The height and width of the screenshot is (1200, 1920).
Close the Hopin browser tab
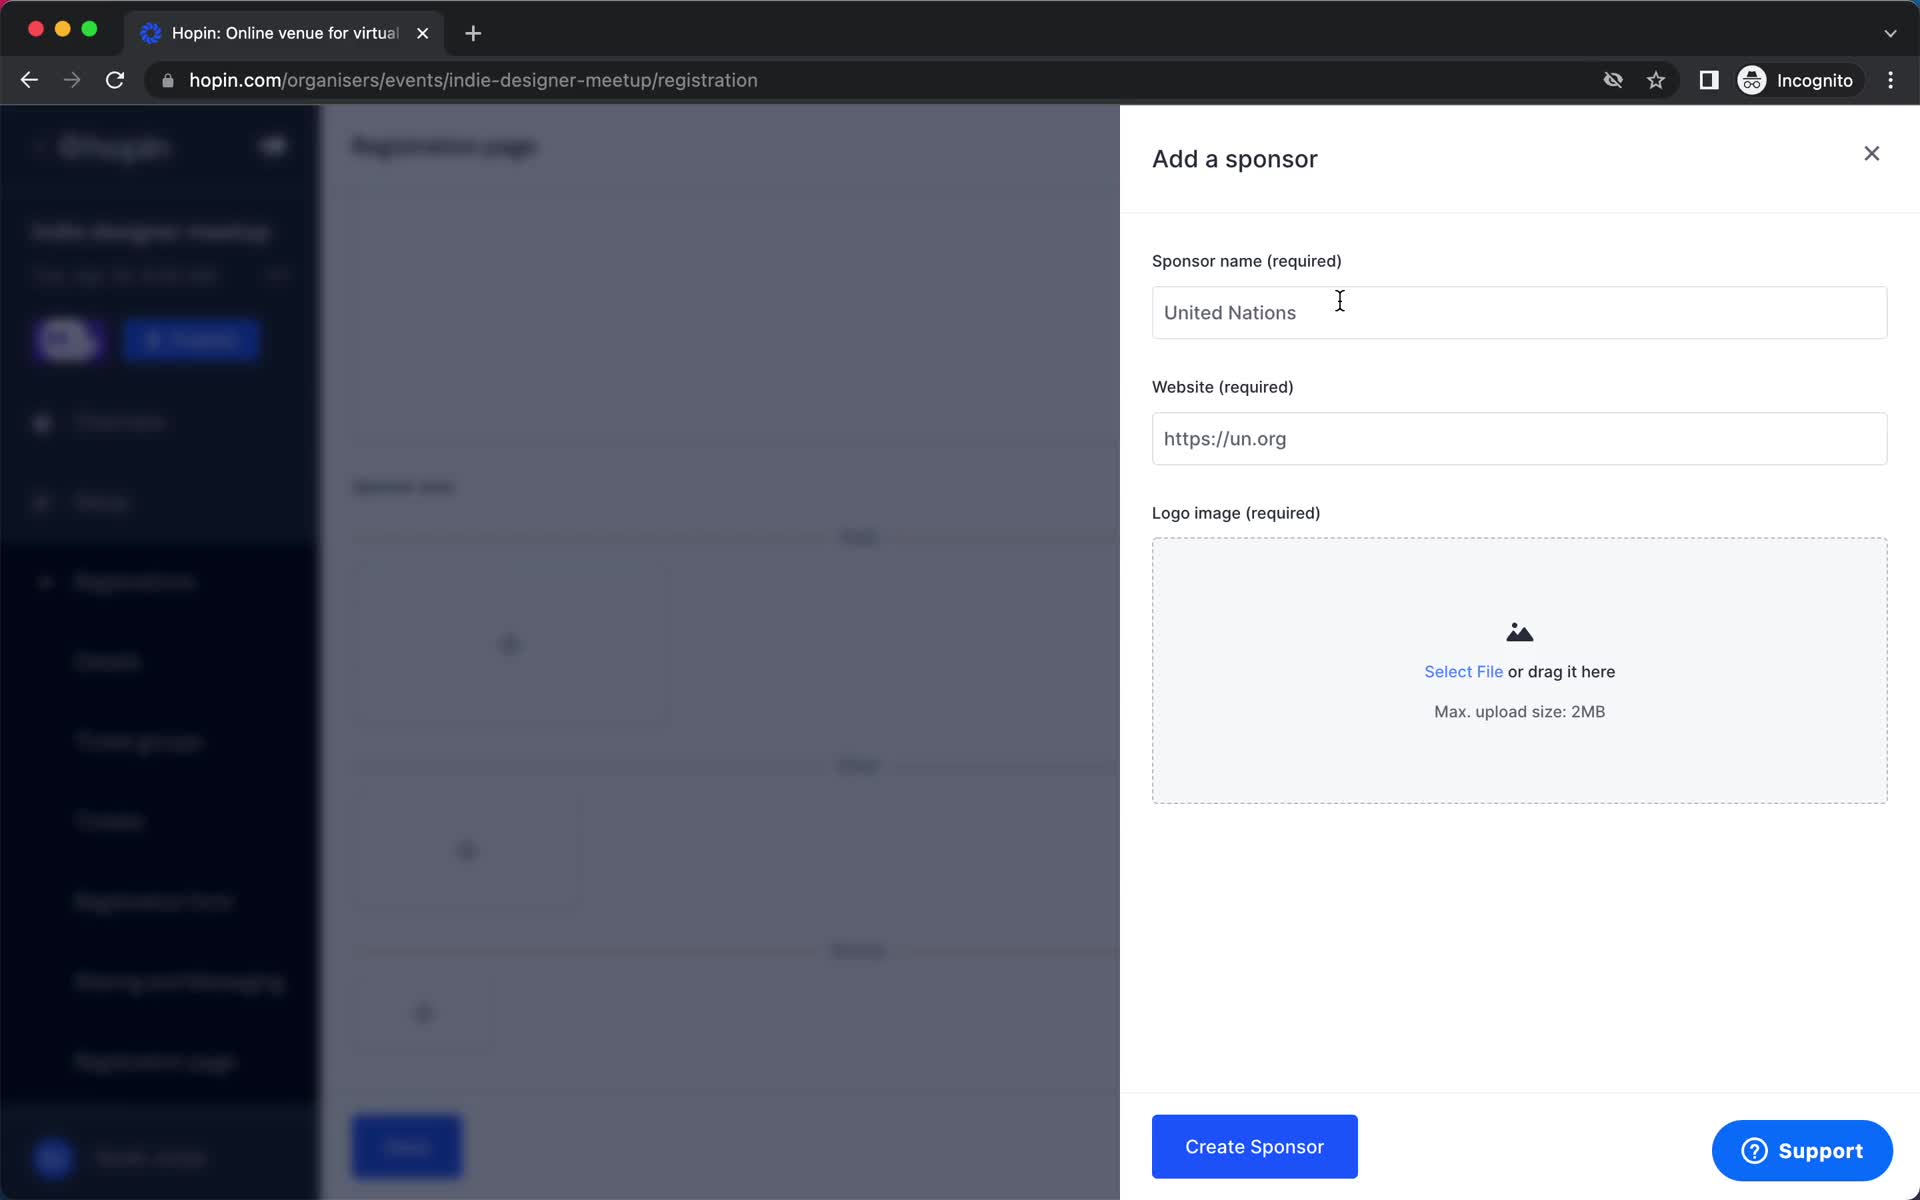tap(422, 33)
